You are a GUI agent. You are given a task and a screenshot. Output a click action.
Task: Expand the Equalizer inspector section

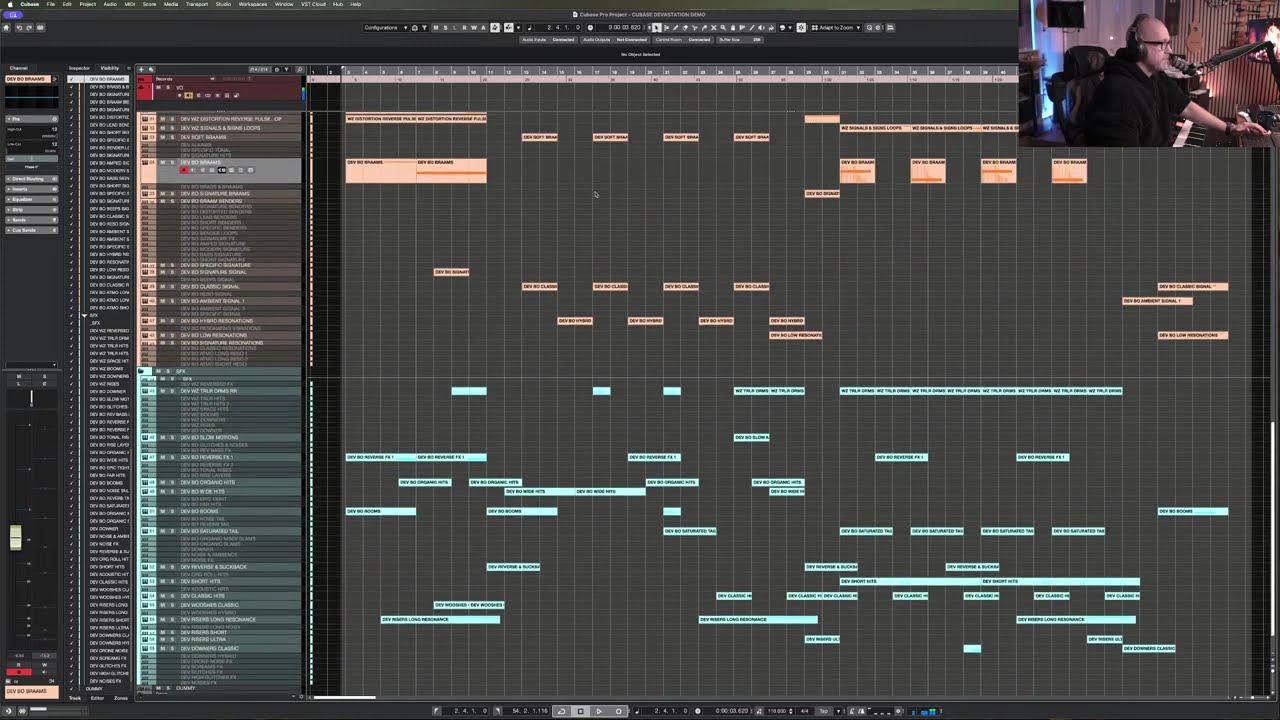coord(31,199)
